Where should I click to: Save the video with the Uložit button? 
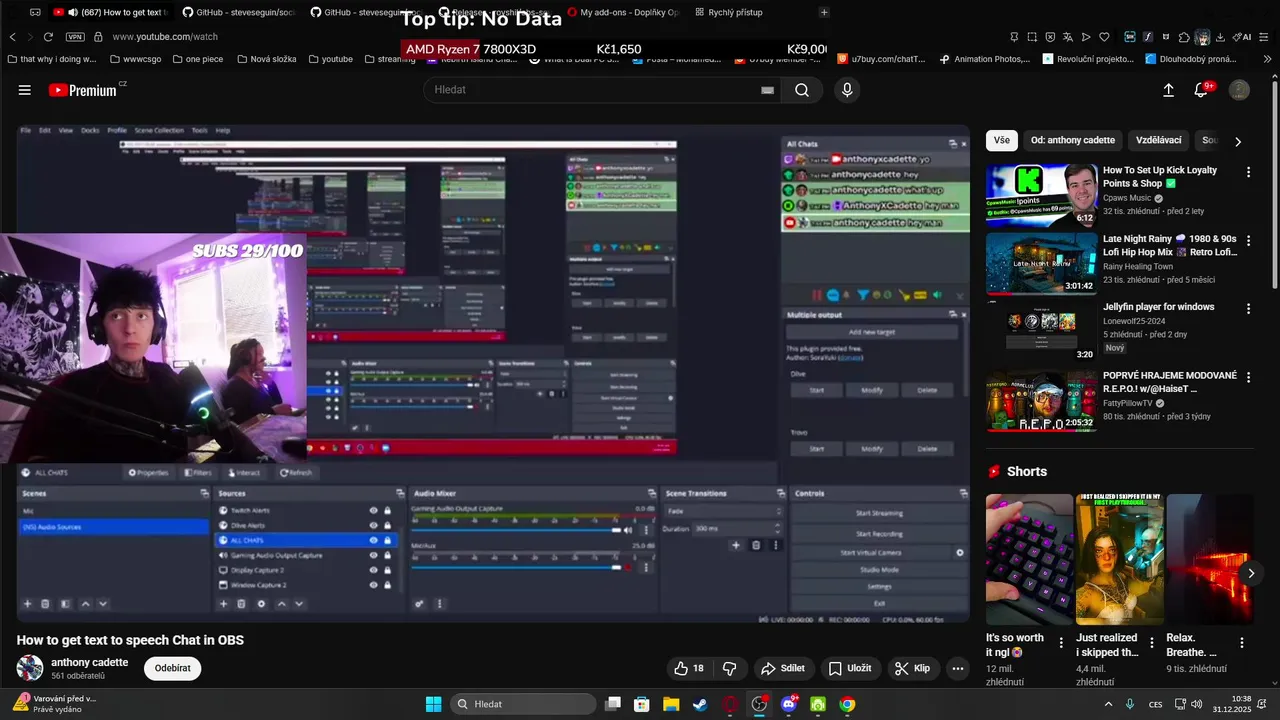(x=849, y=668)
